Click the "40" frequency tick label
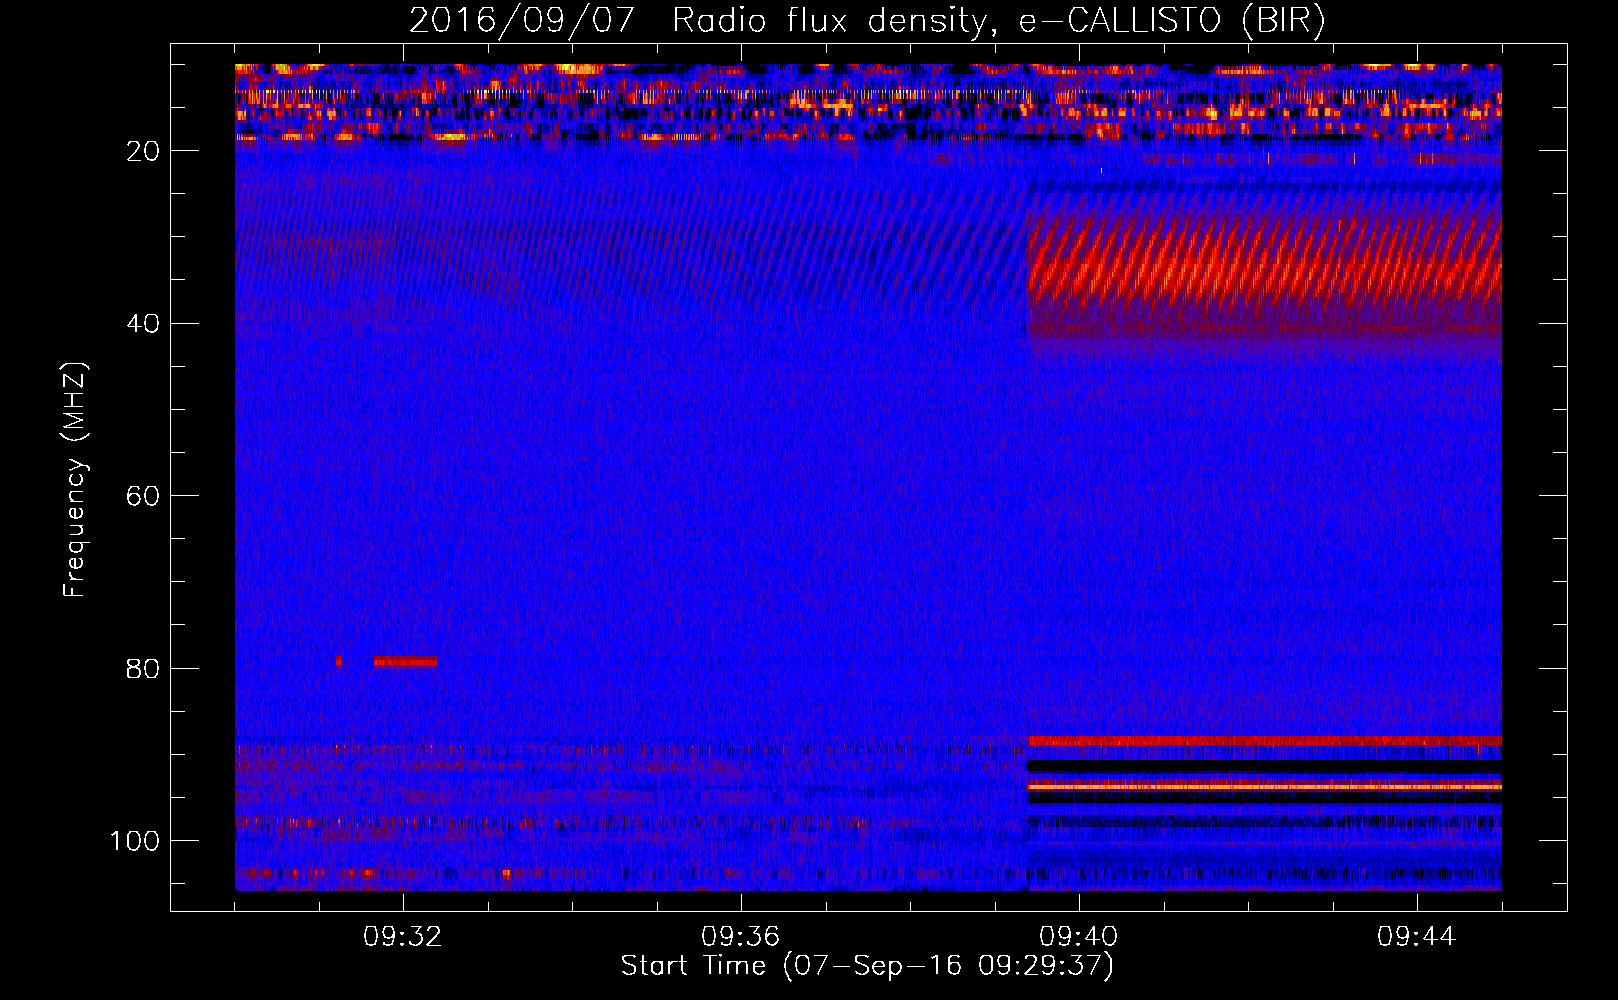This screenshot has height=1000, width=1618. point(144,324)
